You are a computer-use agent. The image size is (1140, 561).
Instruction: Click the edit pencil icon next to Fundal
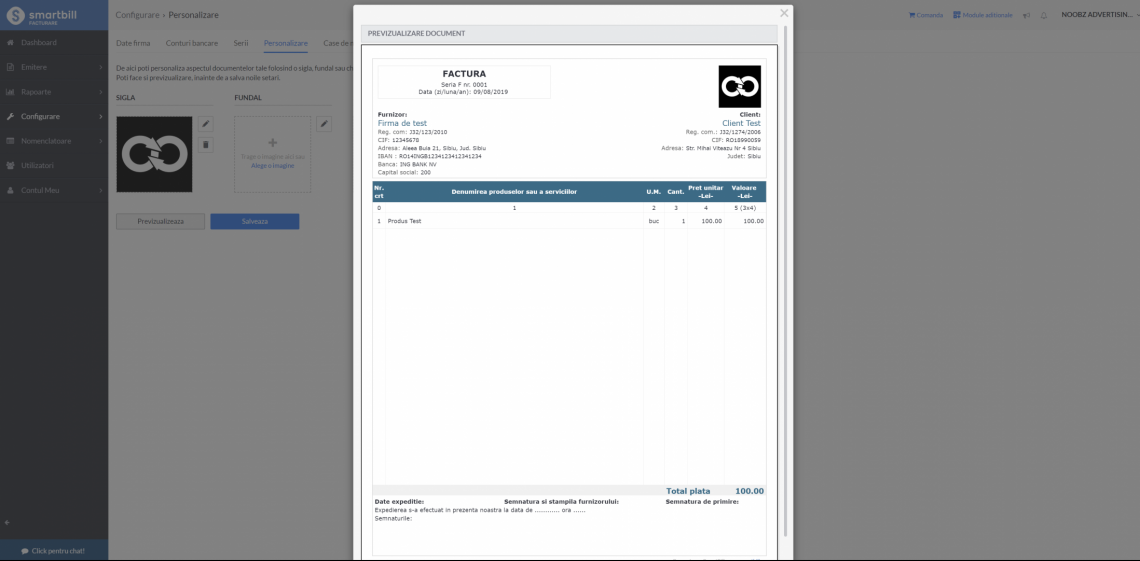[324, 124]
